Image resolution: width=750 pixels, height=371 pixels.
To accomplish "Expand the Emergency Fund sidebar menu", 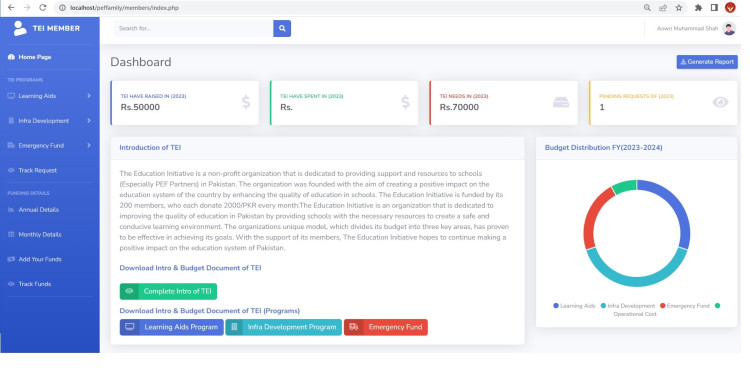I will [50, 145].
